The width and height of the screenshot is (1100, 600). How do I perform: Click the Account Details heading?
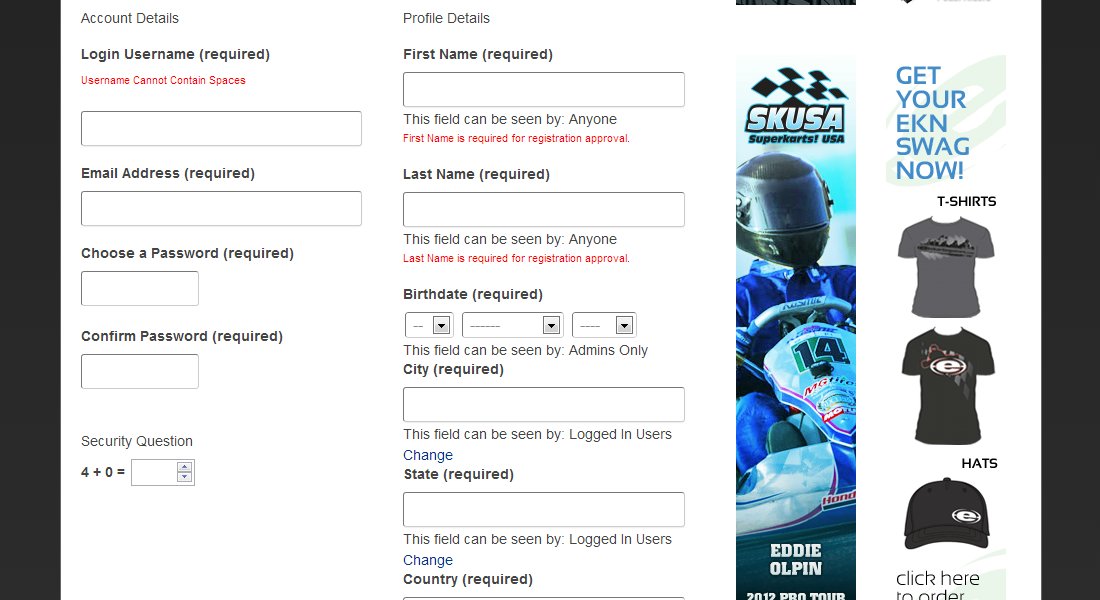point(130,18)
